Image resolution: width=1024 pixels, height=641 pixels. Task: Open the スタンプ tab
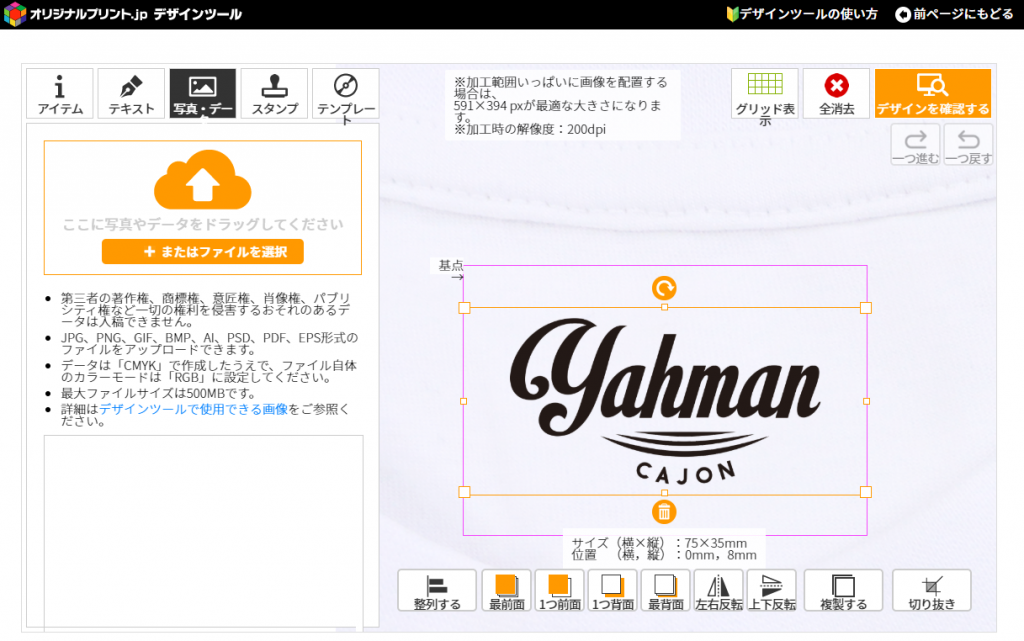click(274, 93)
